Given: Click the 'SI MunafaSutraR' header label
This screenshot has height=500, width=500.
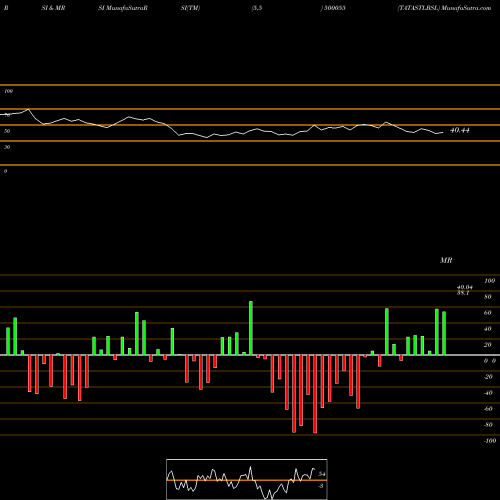Looking at the screenshot, I should [x=123, y=8].
